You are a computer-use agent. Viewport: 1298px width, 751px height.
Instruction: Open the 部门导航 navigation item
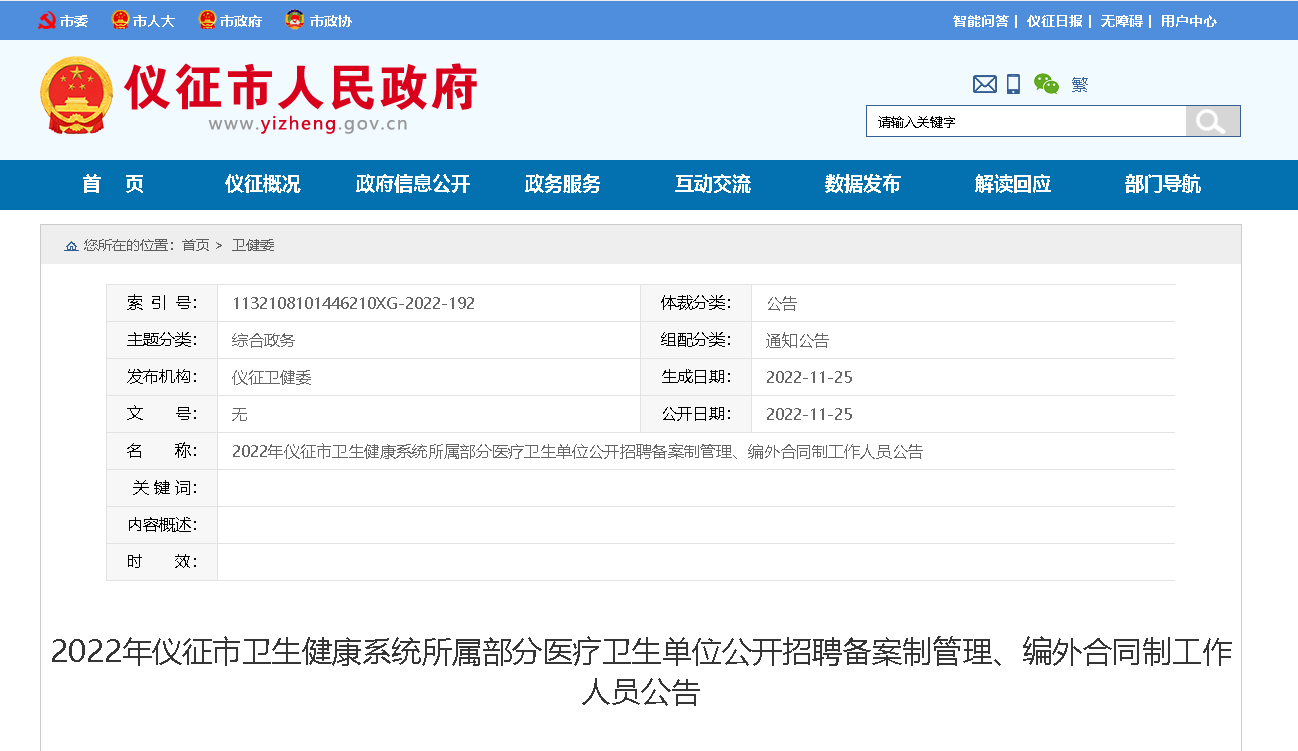(1163, 184)
